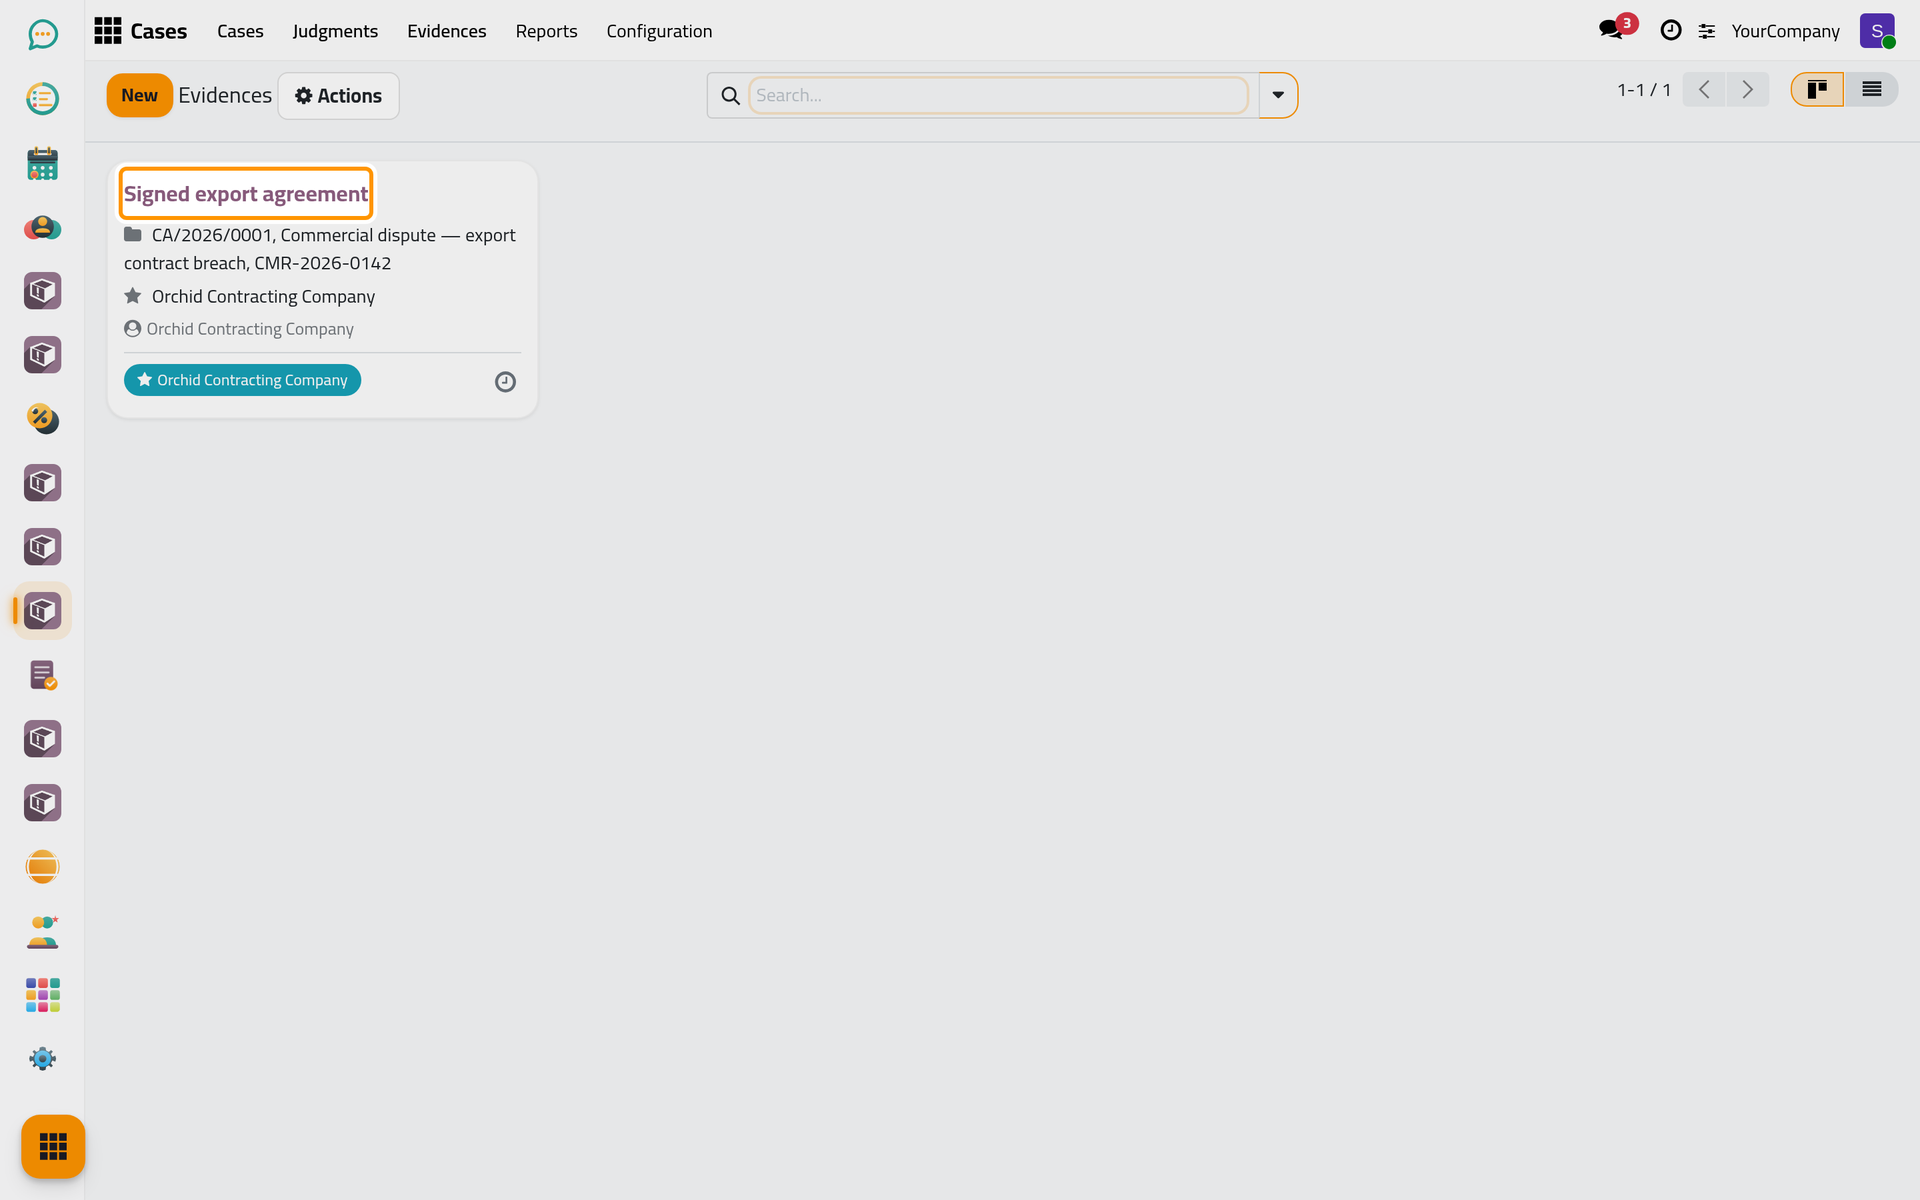Click the orange app launcher button

click(53, 1146)
